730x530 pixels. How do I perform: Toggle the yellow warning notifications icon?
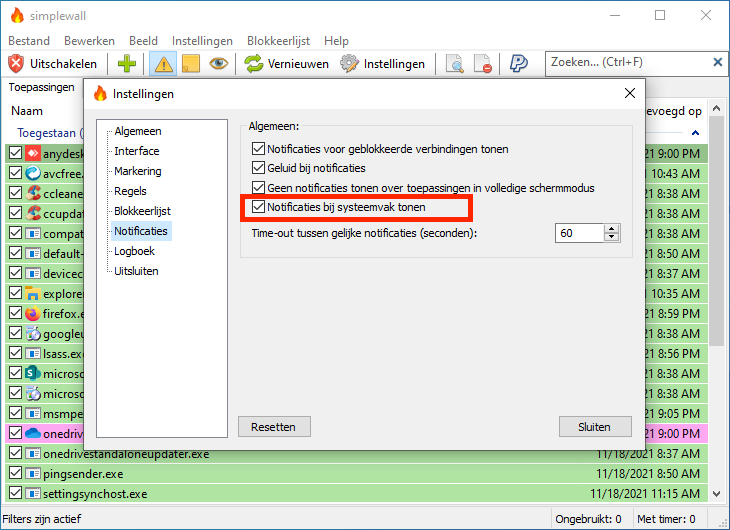coord(162,63)
